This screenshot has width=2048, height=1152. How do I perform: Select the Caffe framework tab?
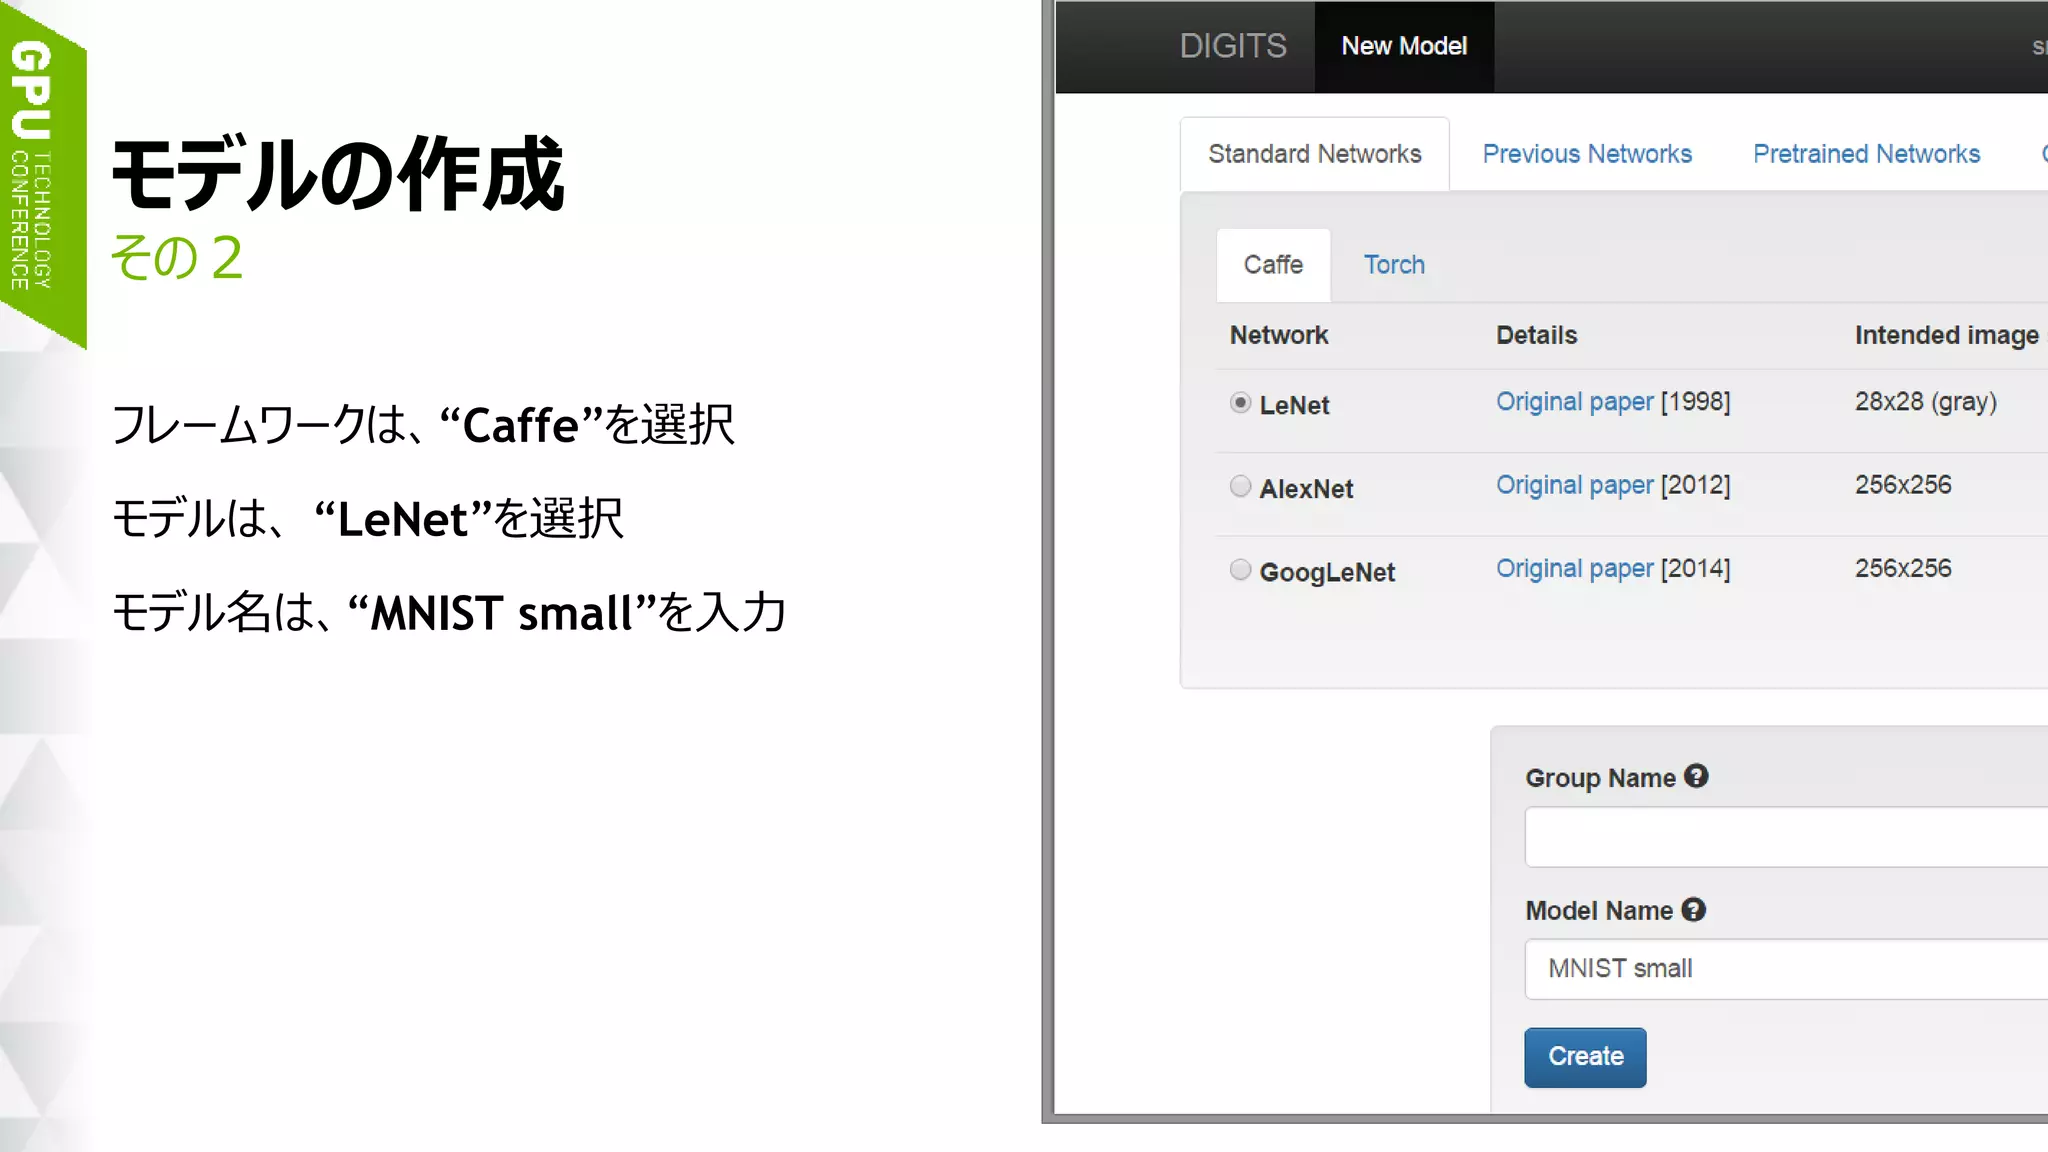(1273, 265)
